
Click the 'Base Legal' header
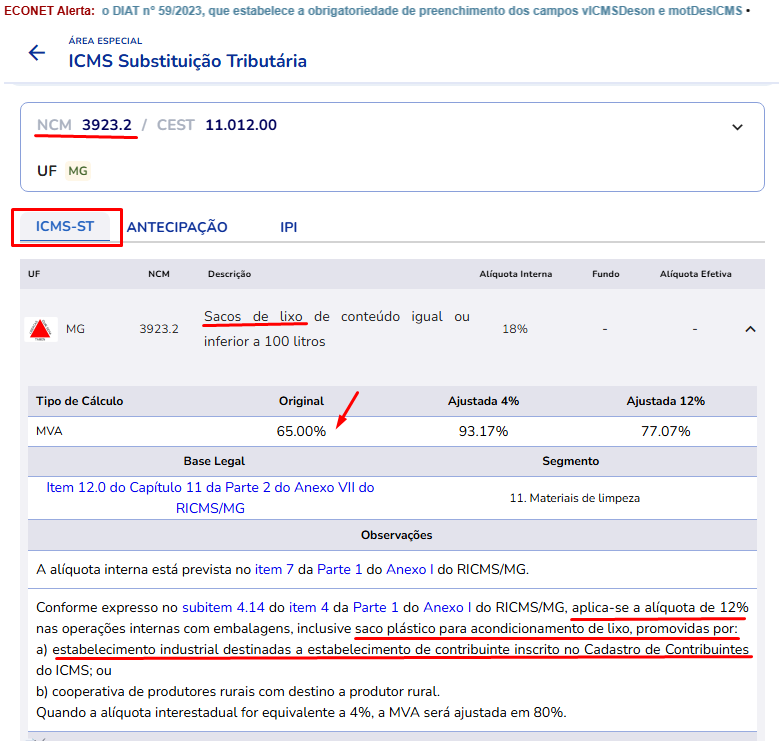[x=214, y=461]
